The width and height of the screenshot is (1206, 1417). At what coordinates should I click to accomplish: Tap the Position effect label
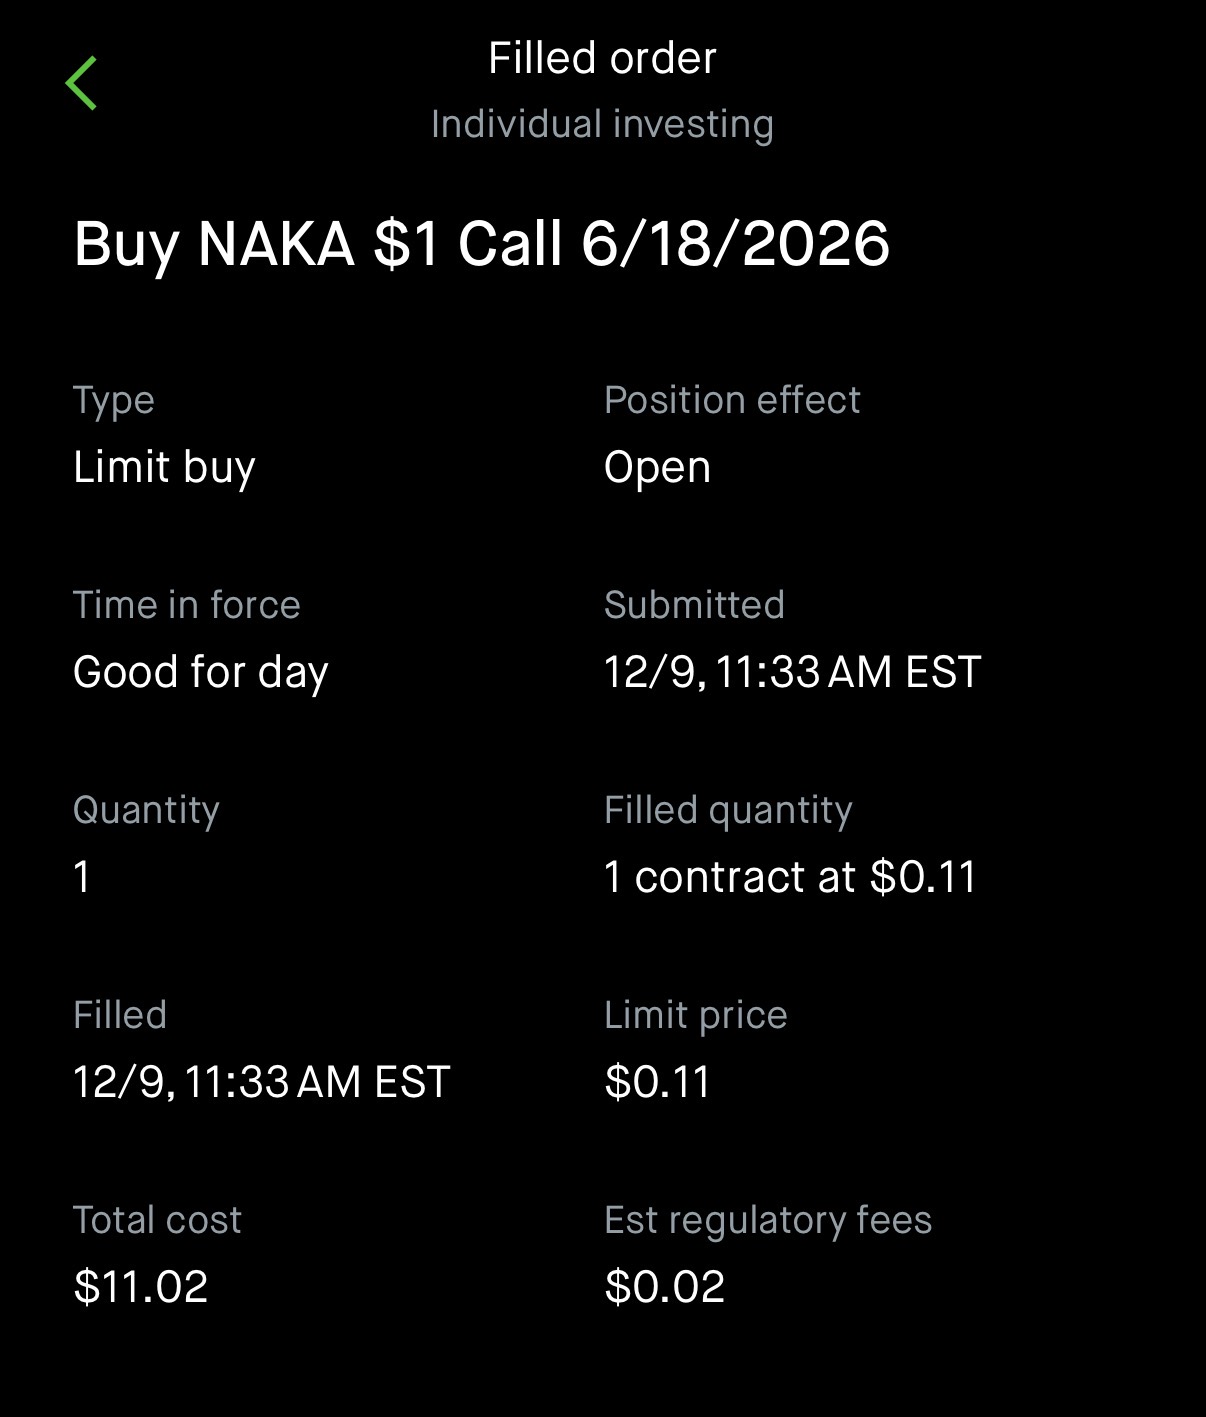(731, 400)
